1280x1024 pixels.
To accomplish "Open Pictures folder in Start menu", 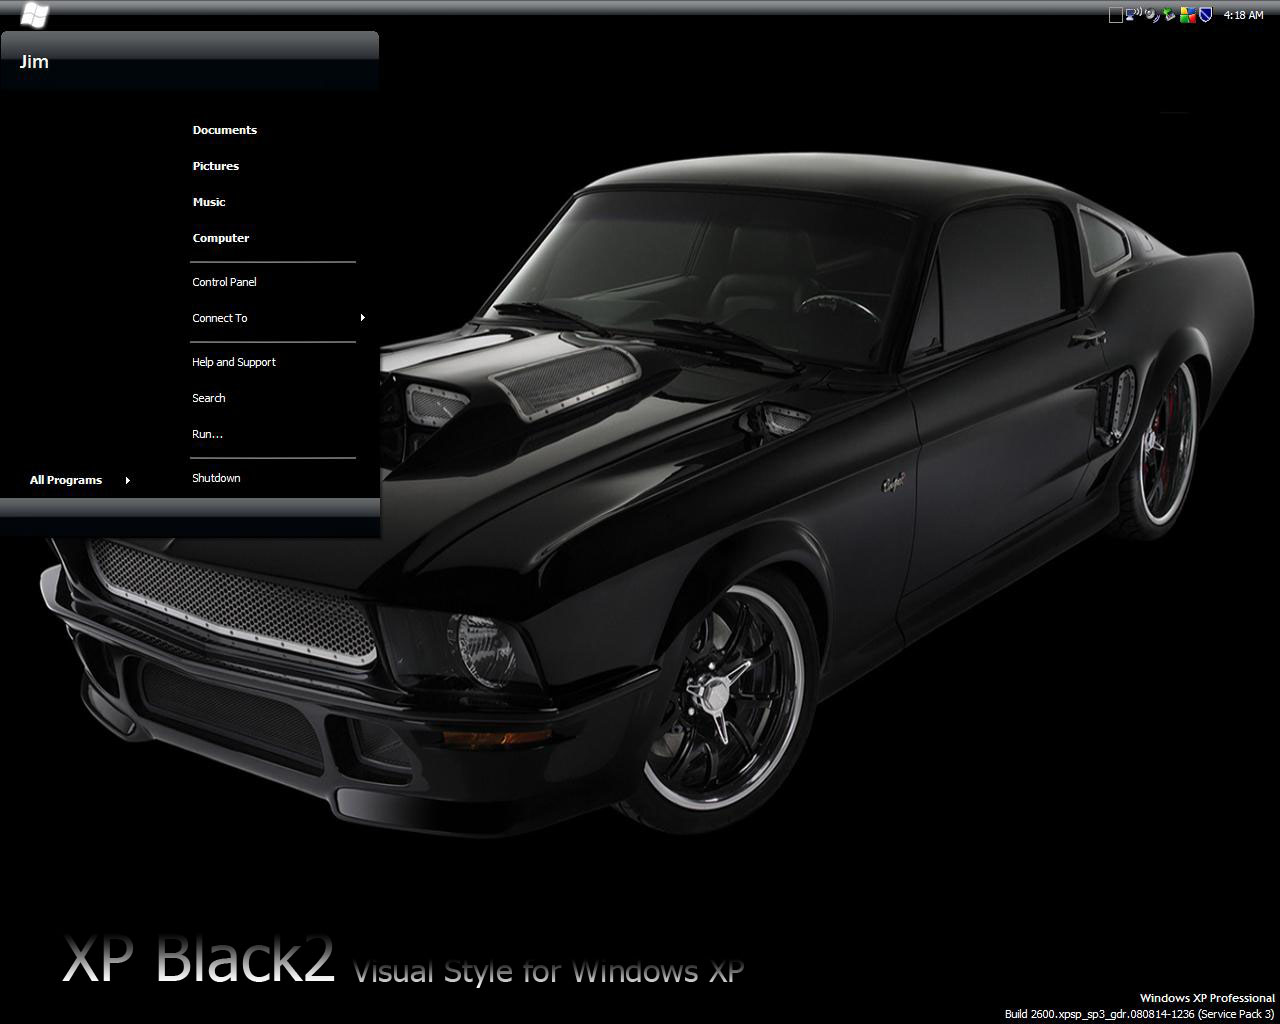I will 216,166.
